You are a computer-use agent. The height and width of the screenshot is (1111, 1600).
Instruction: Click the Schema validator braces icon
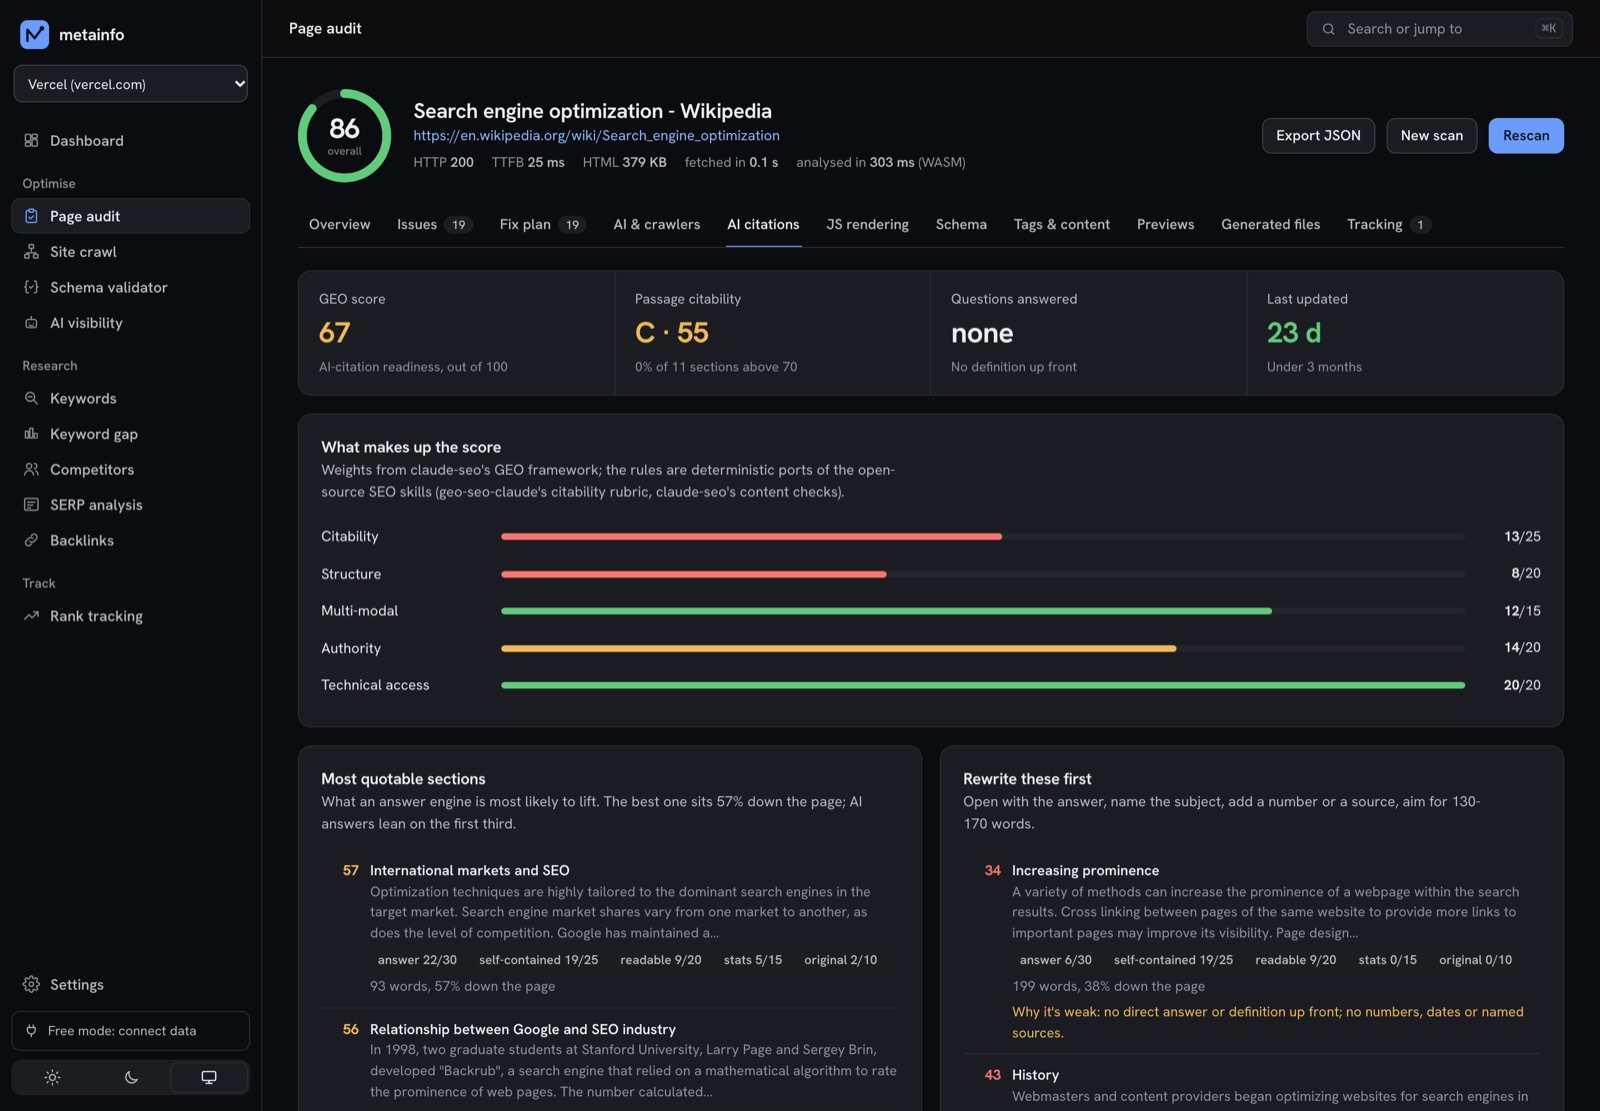(31, 287)
